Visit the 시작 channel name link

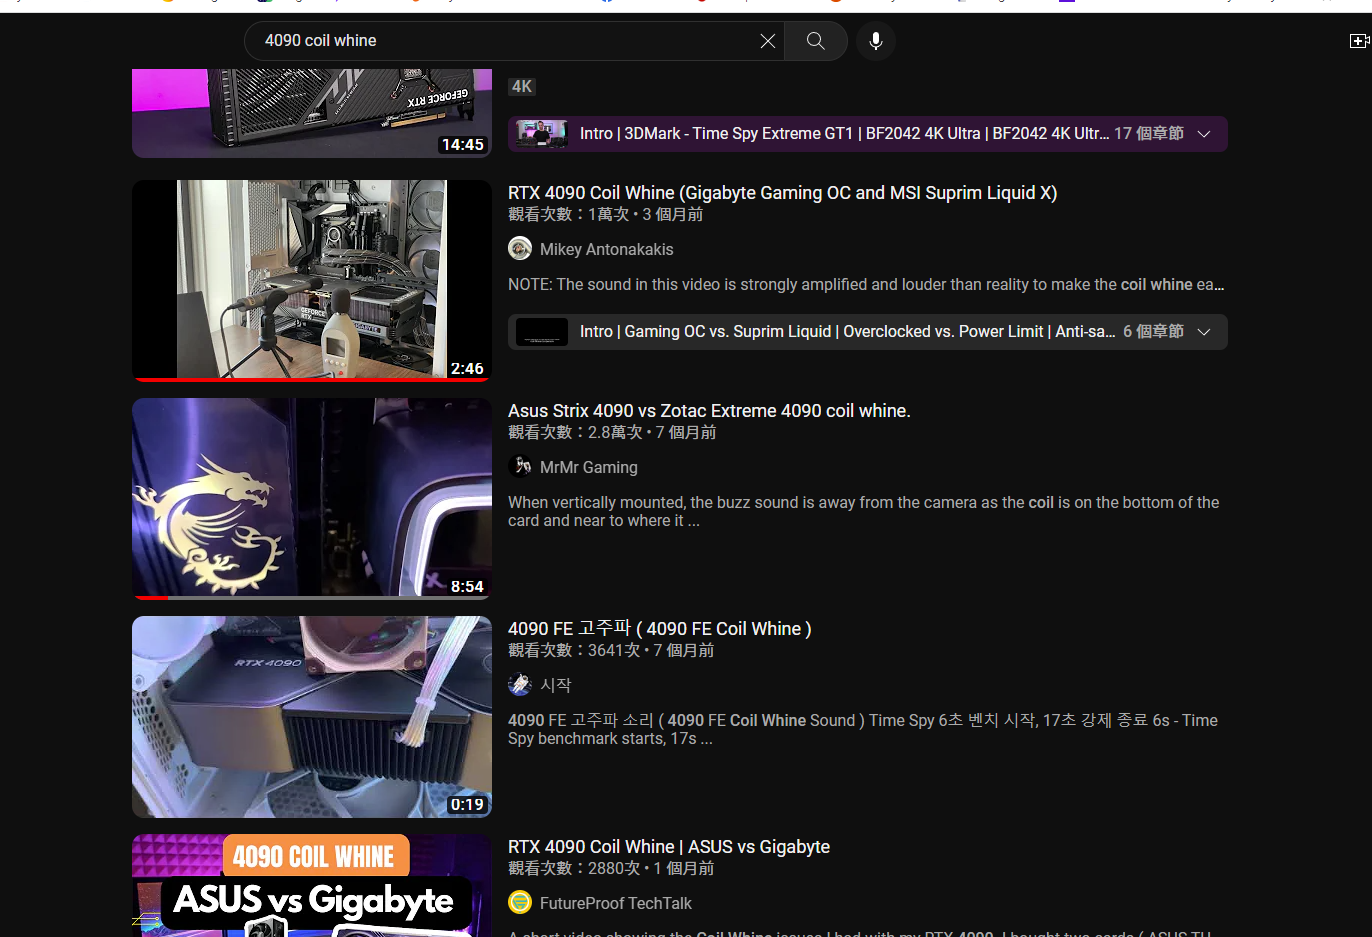click(556, 685)
